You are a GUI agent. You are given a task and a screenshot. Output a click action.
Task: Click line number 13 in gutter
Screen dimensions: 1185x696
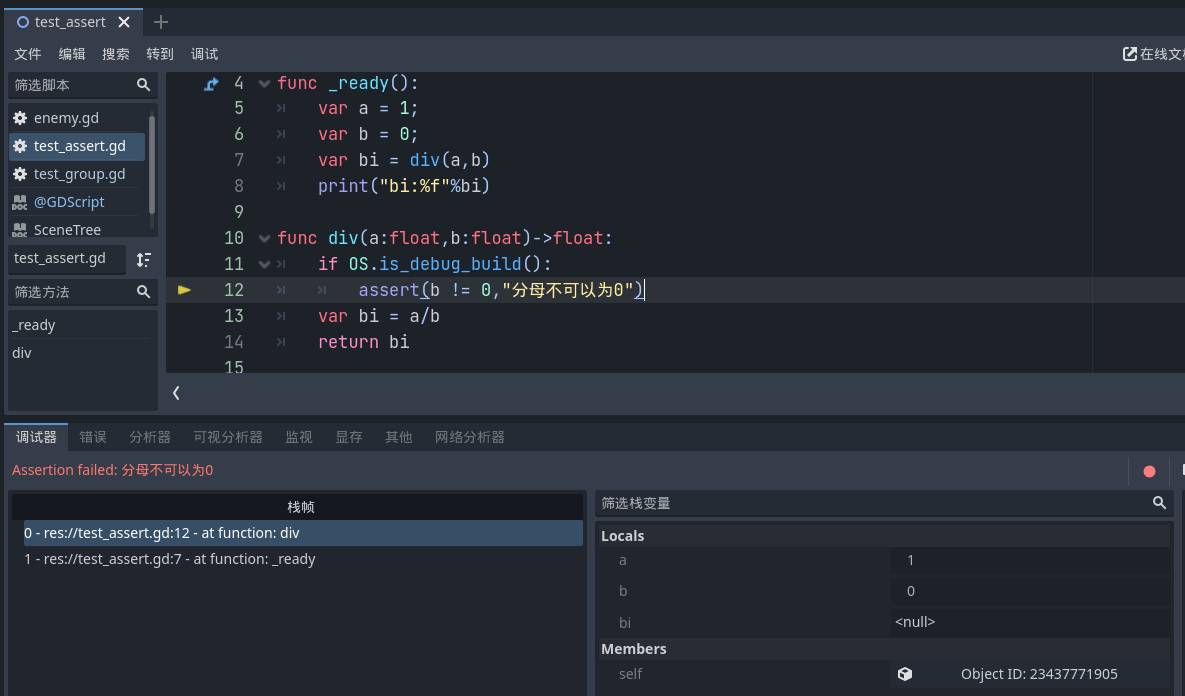click(234, 316)
